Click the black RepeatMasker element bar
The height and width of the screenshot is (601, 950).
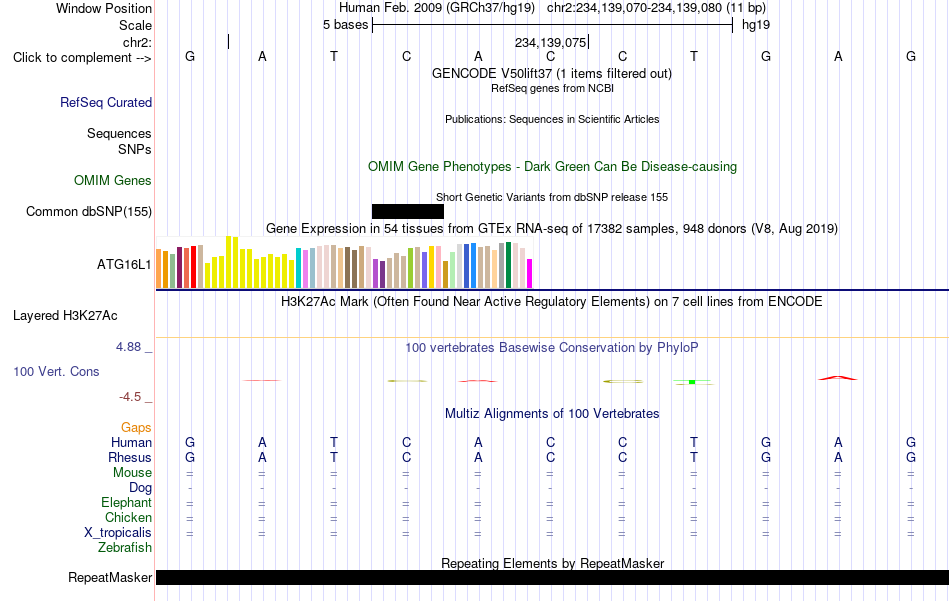(x=552, y=577)
